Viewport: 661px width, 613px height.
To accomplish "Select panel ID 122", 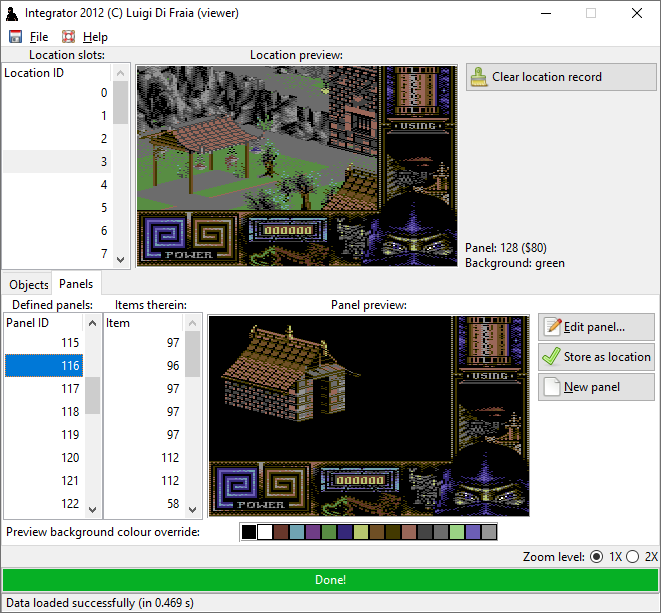I will coord(44,503).
